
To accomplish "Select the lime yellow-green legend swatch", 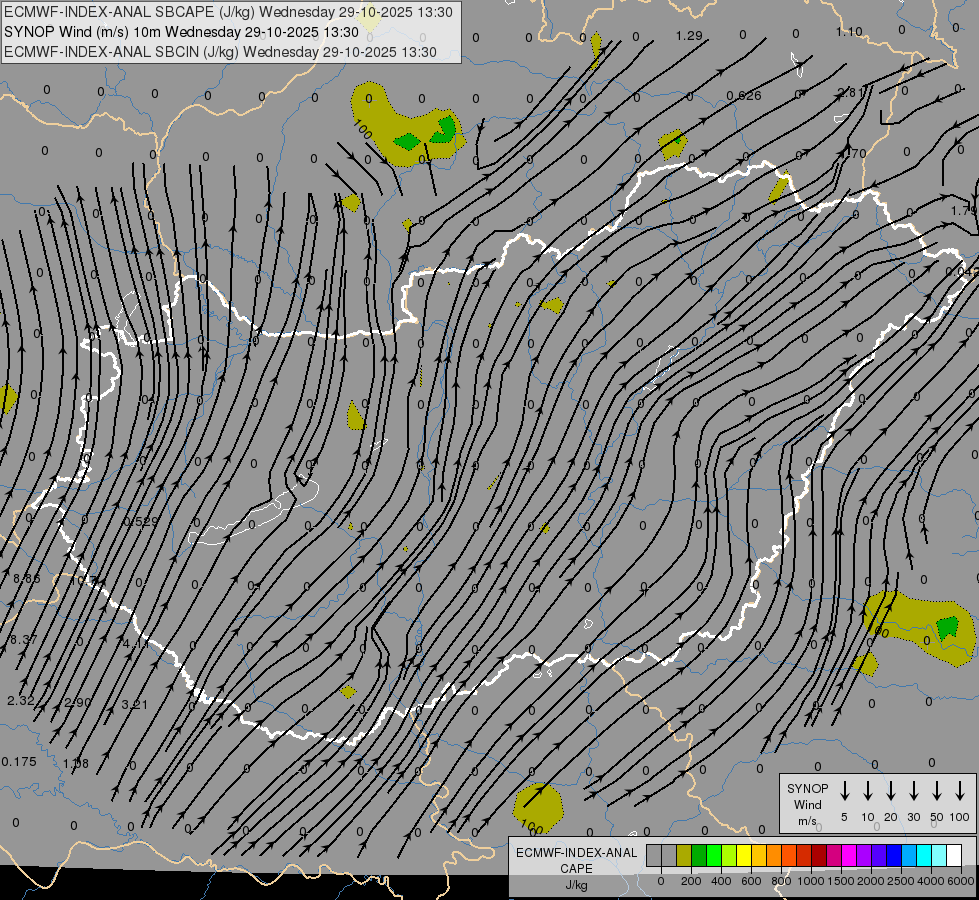I will [x=729, y=856].
